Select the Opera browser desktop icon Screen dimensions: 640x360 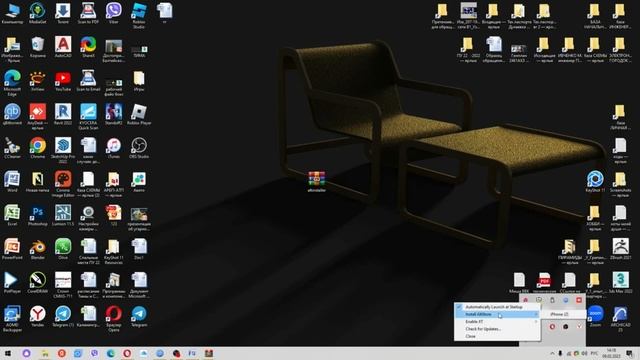click(113, 319)
